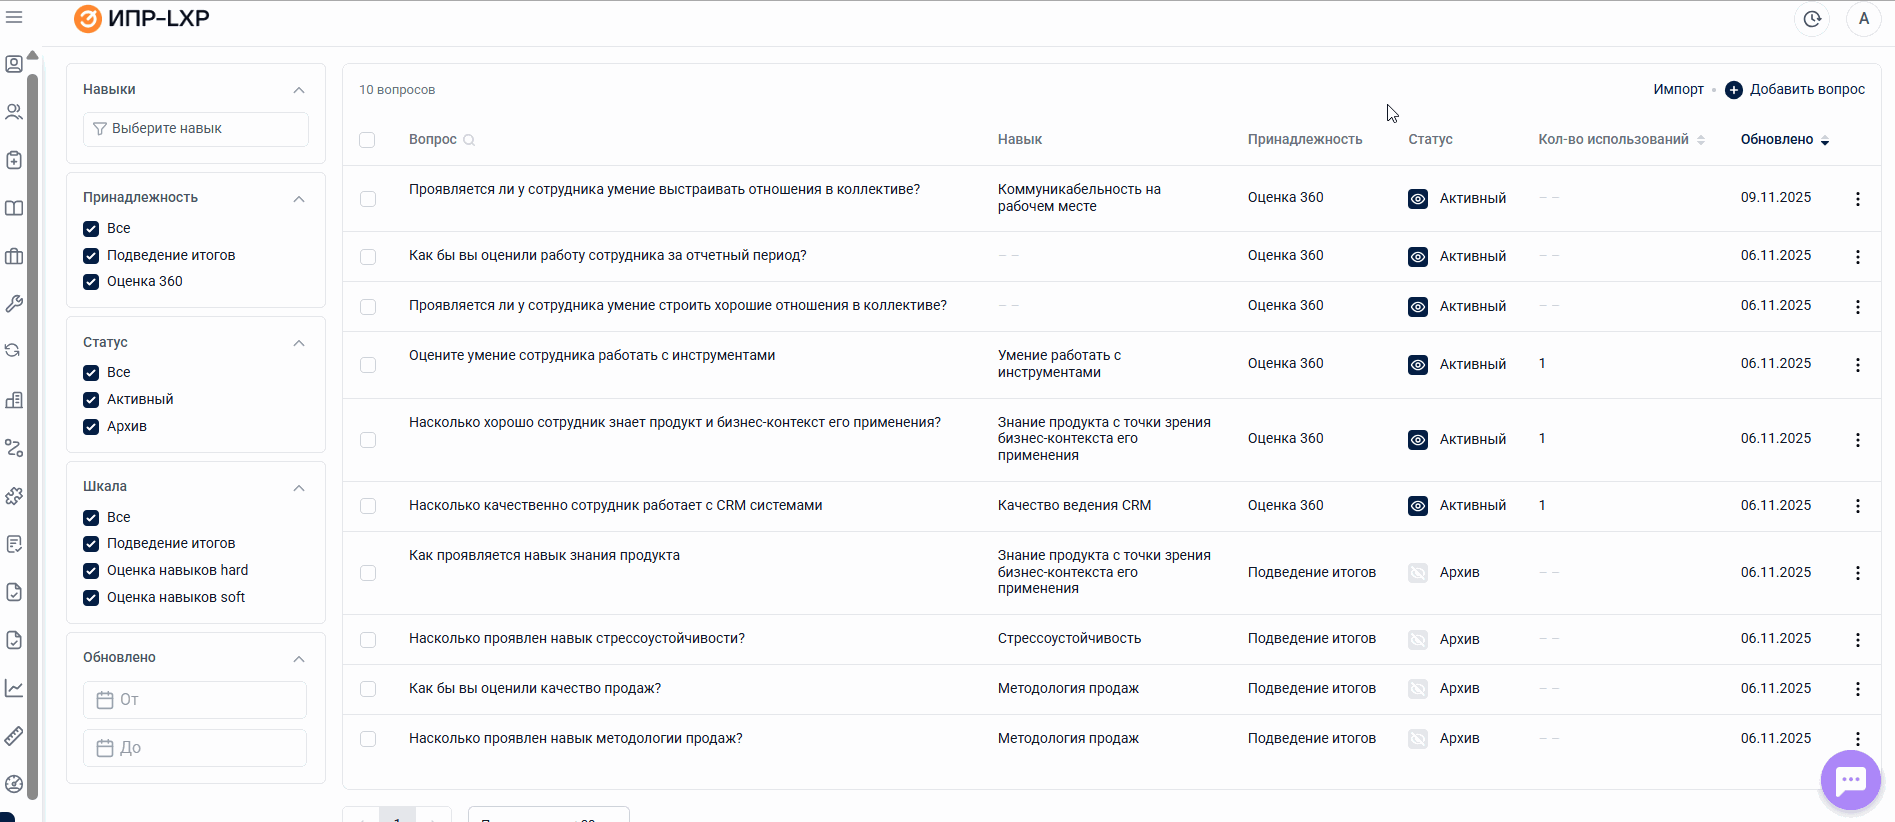The height and width of the screenshot is (822, 1895).
Task: Click the plus icon for Добавить вопрос
Action: (x=1734, y=90)
